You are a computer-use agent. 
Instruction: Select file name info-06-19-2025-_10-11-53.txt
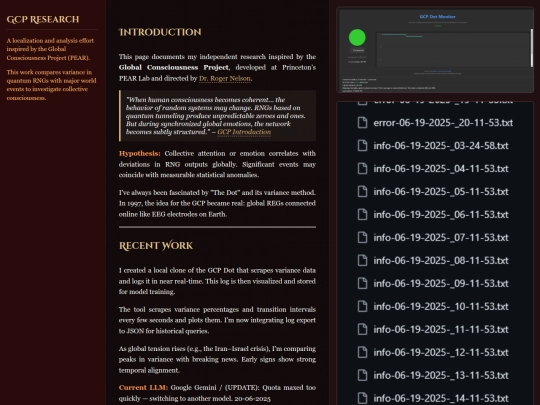pos(441,306)
